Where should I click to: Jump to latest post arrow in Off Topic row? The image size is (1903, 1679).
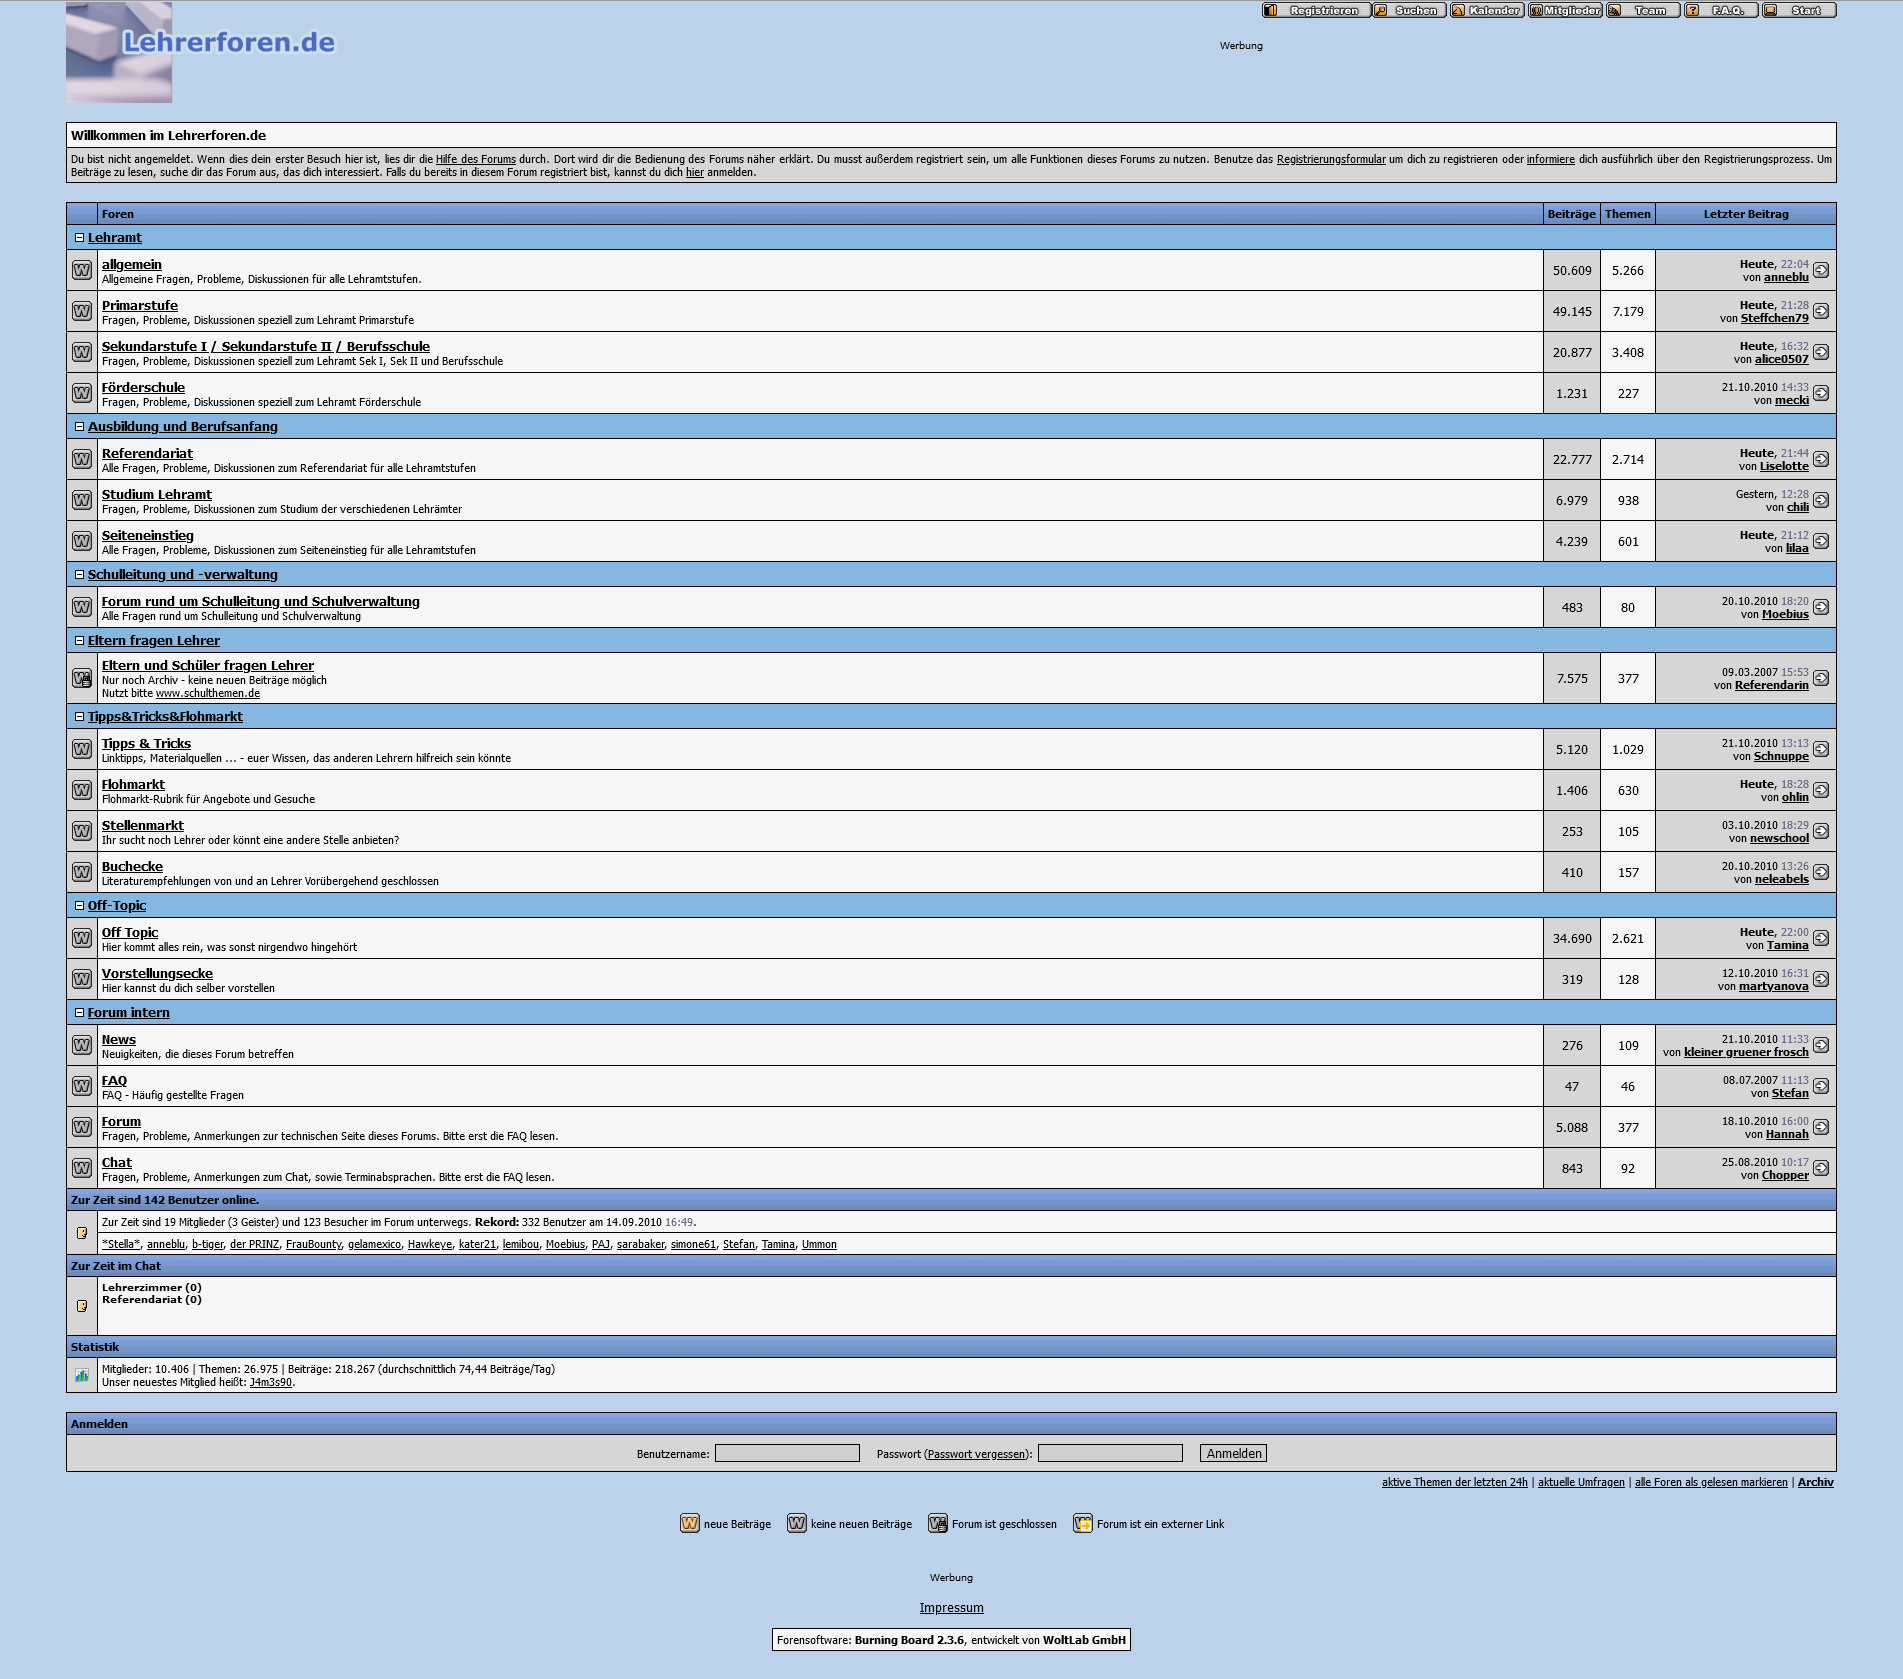coord(1821,939)
